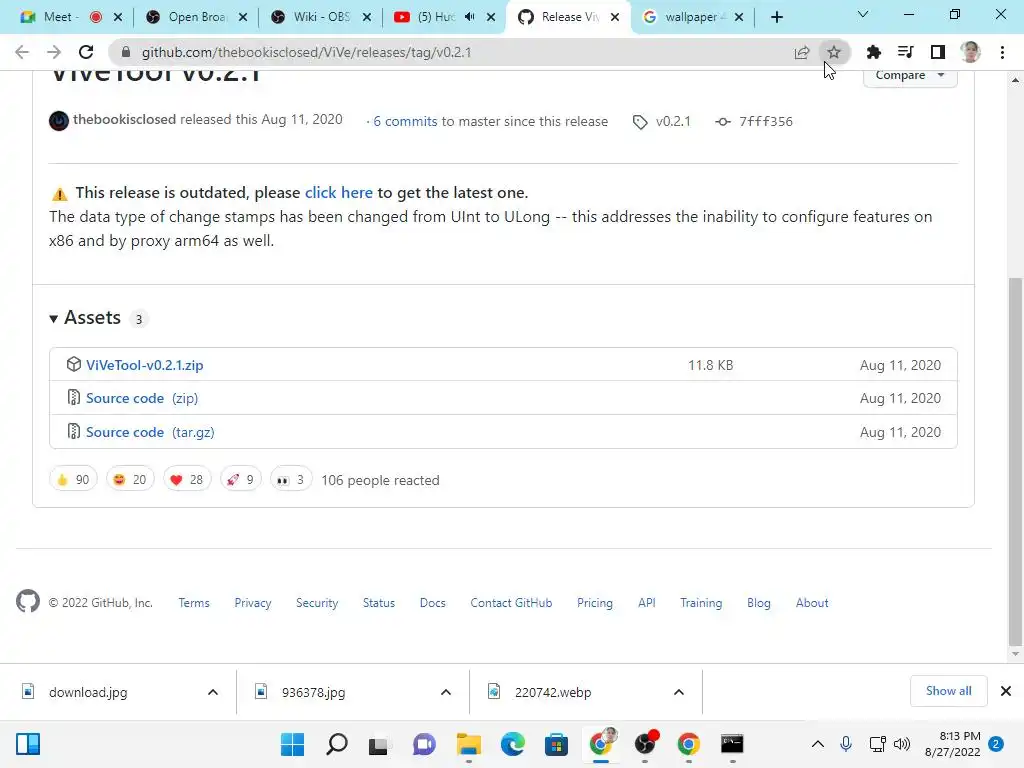Open the 6 commits link
This screenshot has height=768, width=1024.
click(x=405, y=121)
